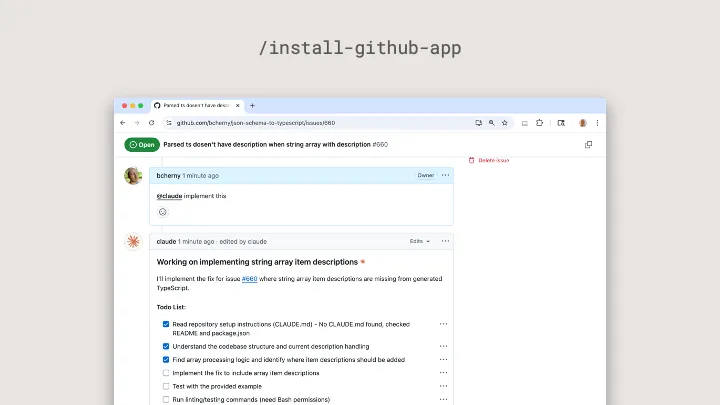Click the cast/media icon next to extensions
720x405 pixels.
pos(524,123)
